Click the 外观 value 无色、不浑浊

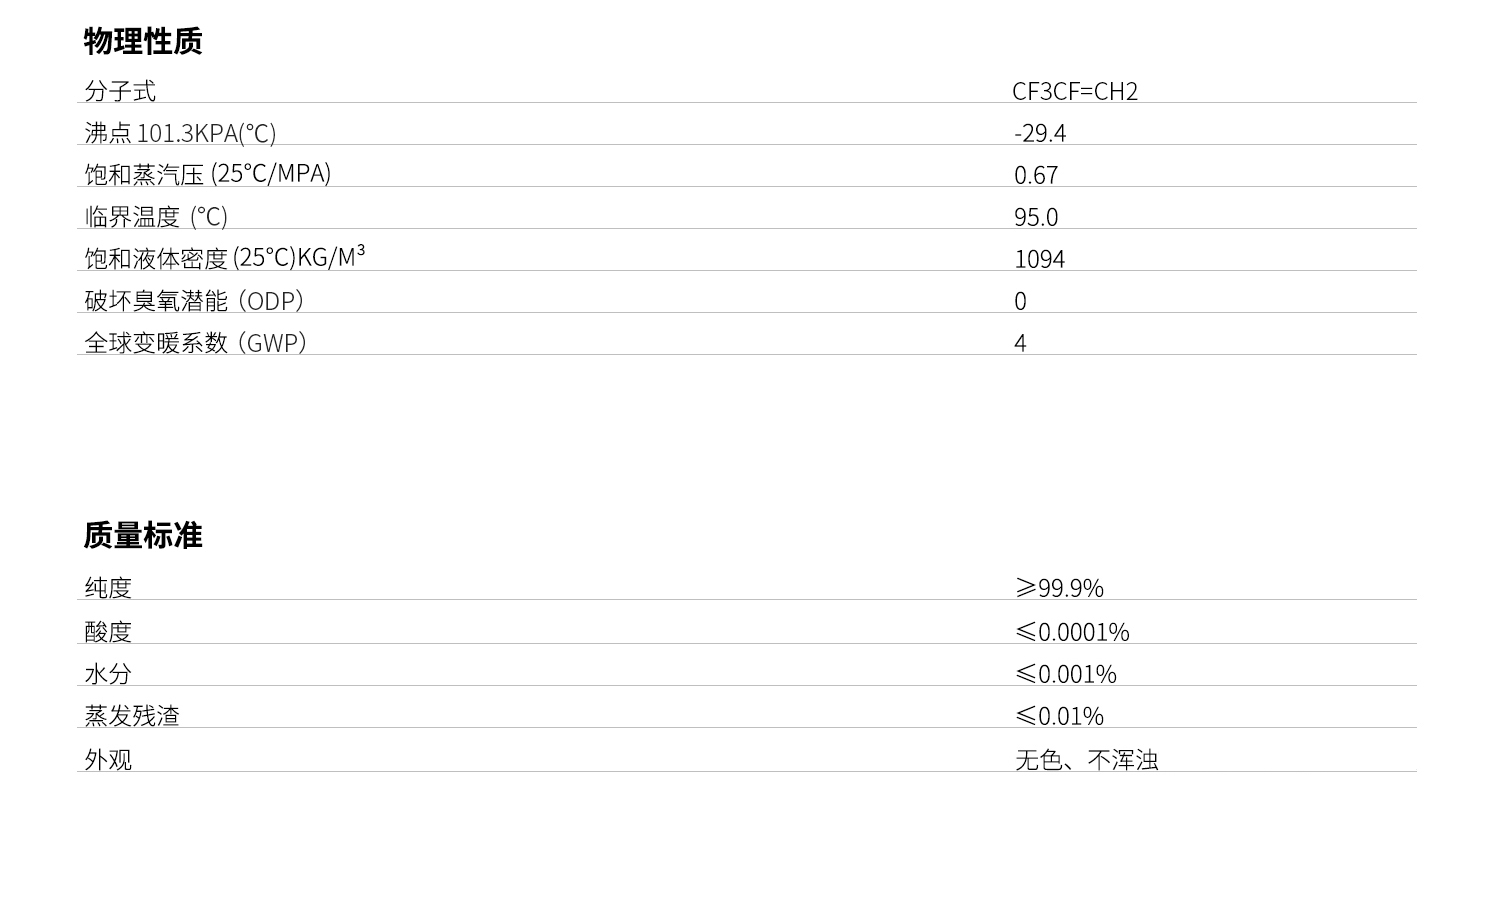click(x=1087, y=760)
